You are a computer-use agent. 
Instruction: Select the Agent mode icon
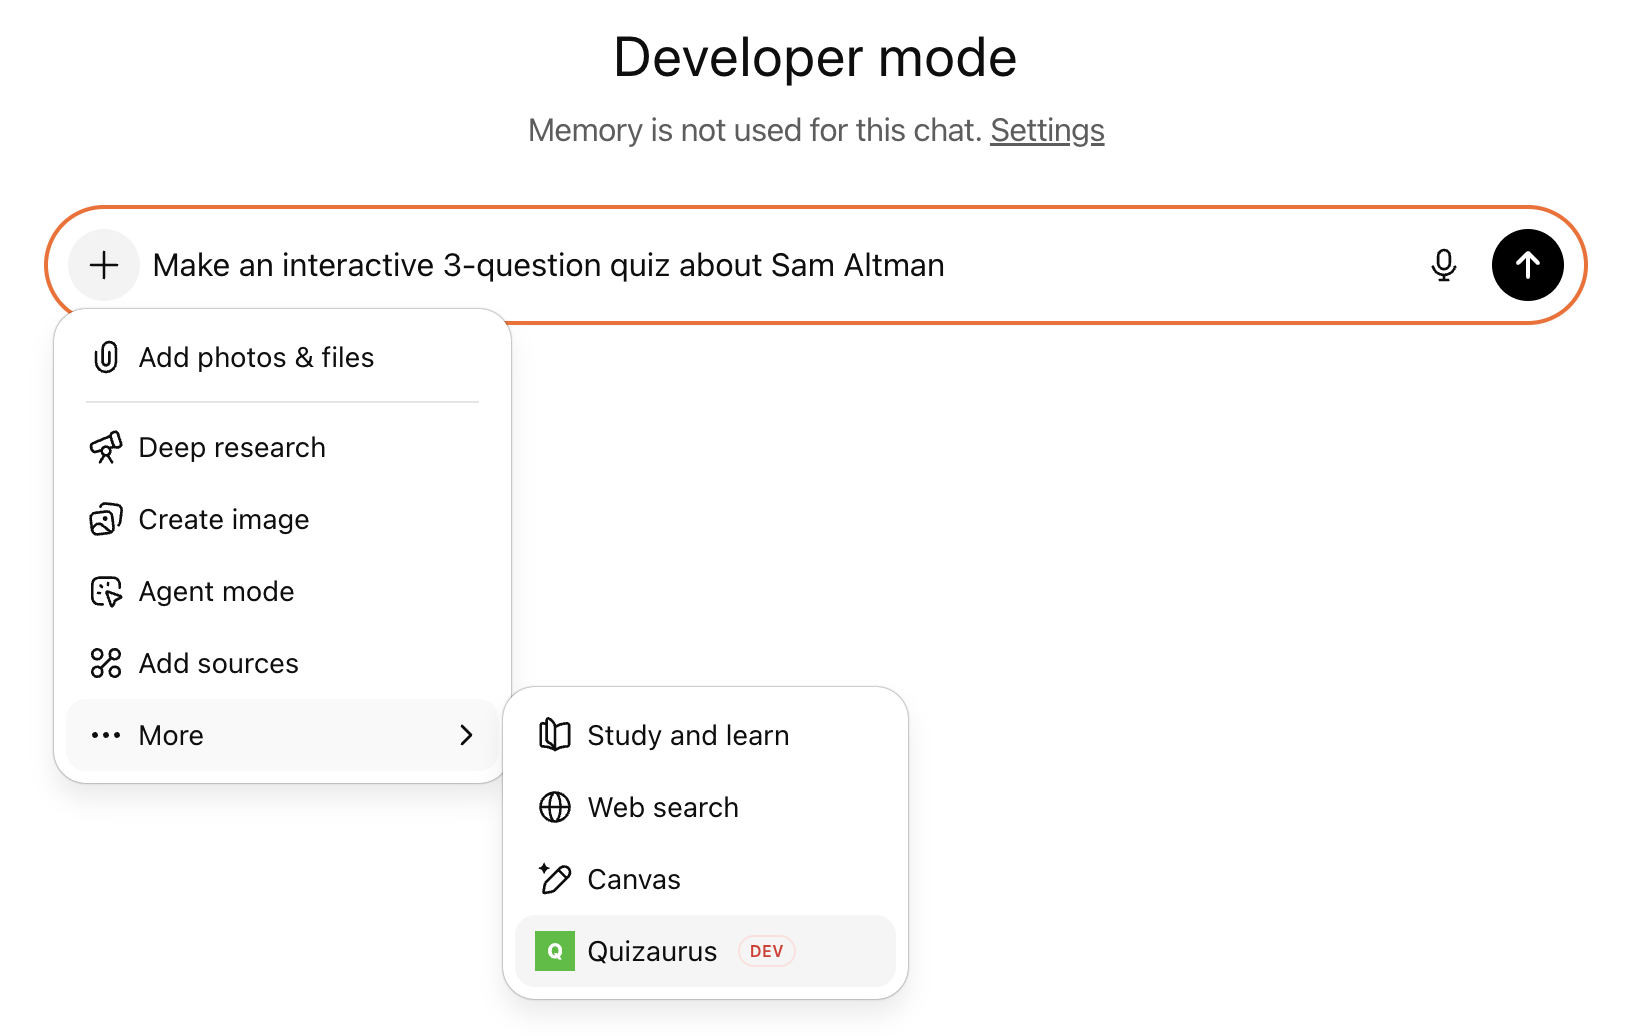point(106,591)
